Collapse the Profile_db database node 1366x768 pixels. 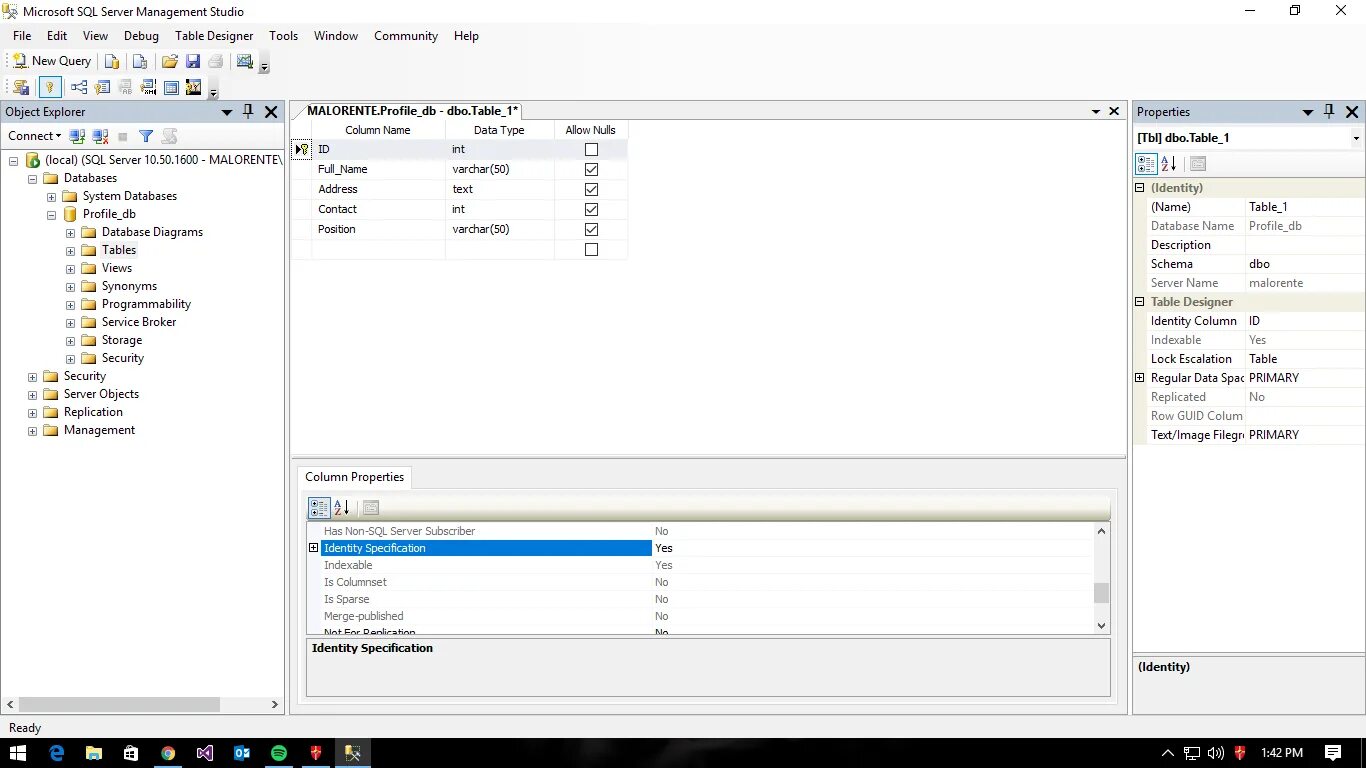point(52,214)
